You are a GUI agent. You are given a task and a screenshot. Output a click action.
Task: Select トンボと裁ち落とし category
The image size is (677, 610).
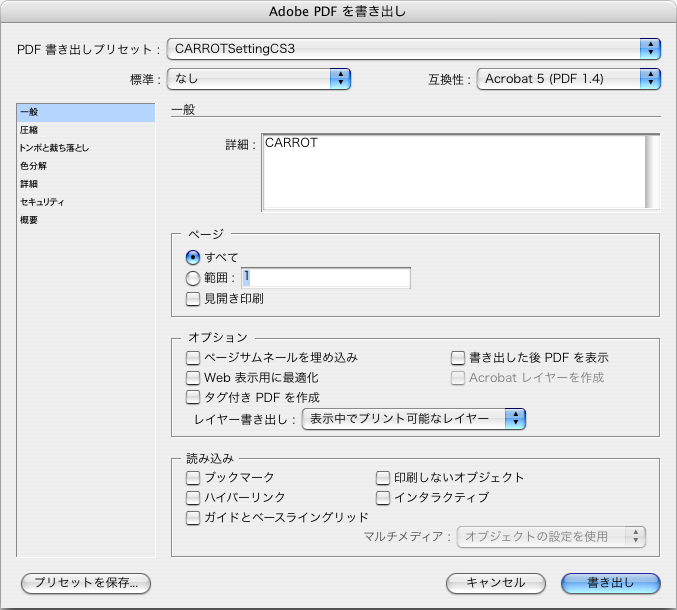[86, 148]
